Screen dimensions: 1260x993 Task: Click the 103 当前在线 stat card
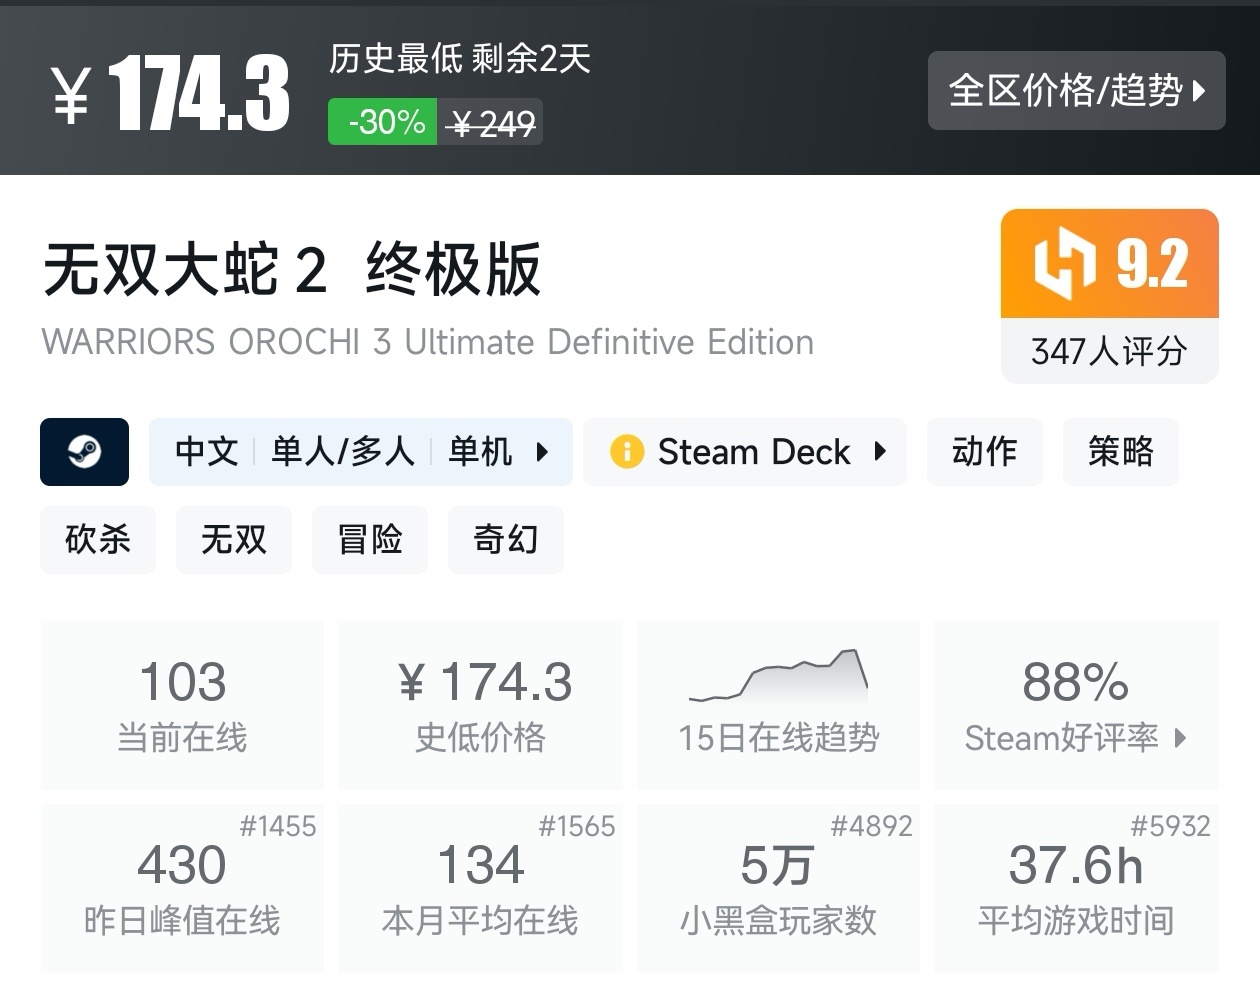pyautogui.click(x=182, y=705)
